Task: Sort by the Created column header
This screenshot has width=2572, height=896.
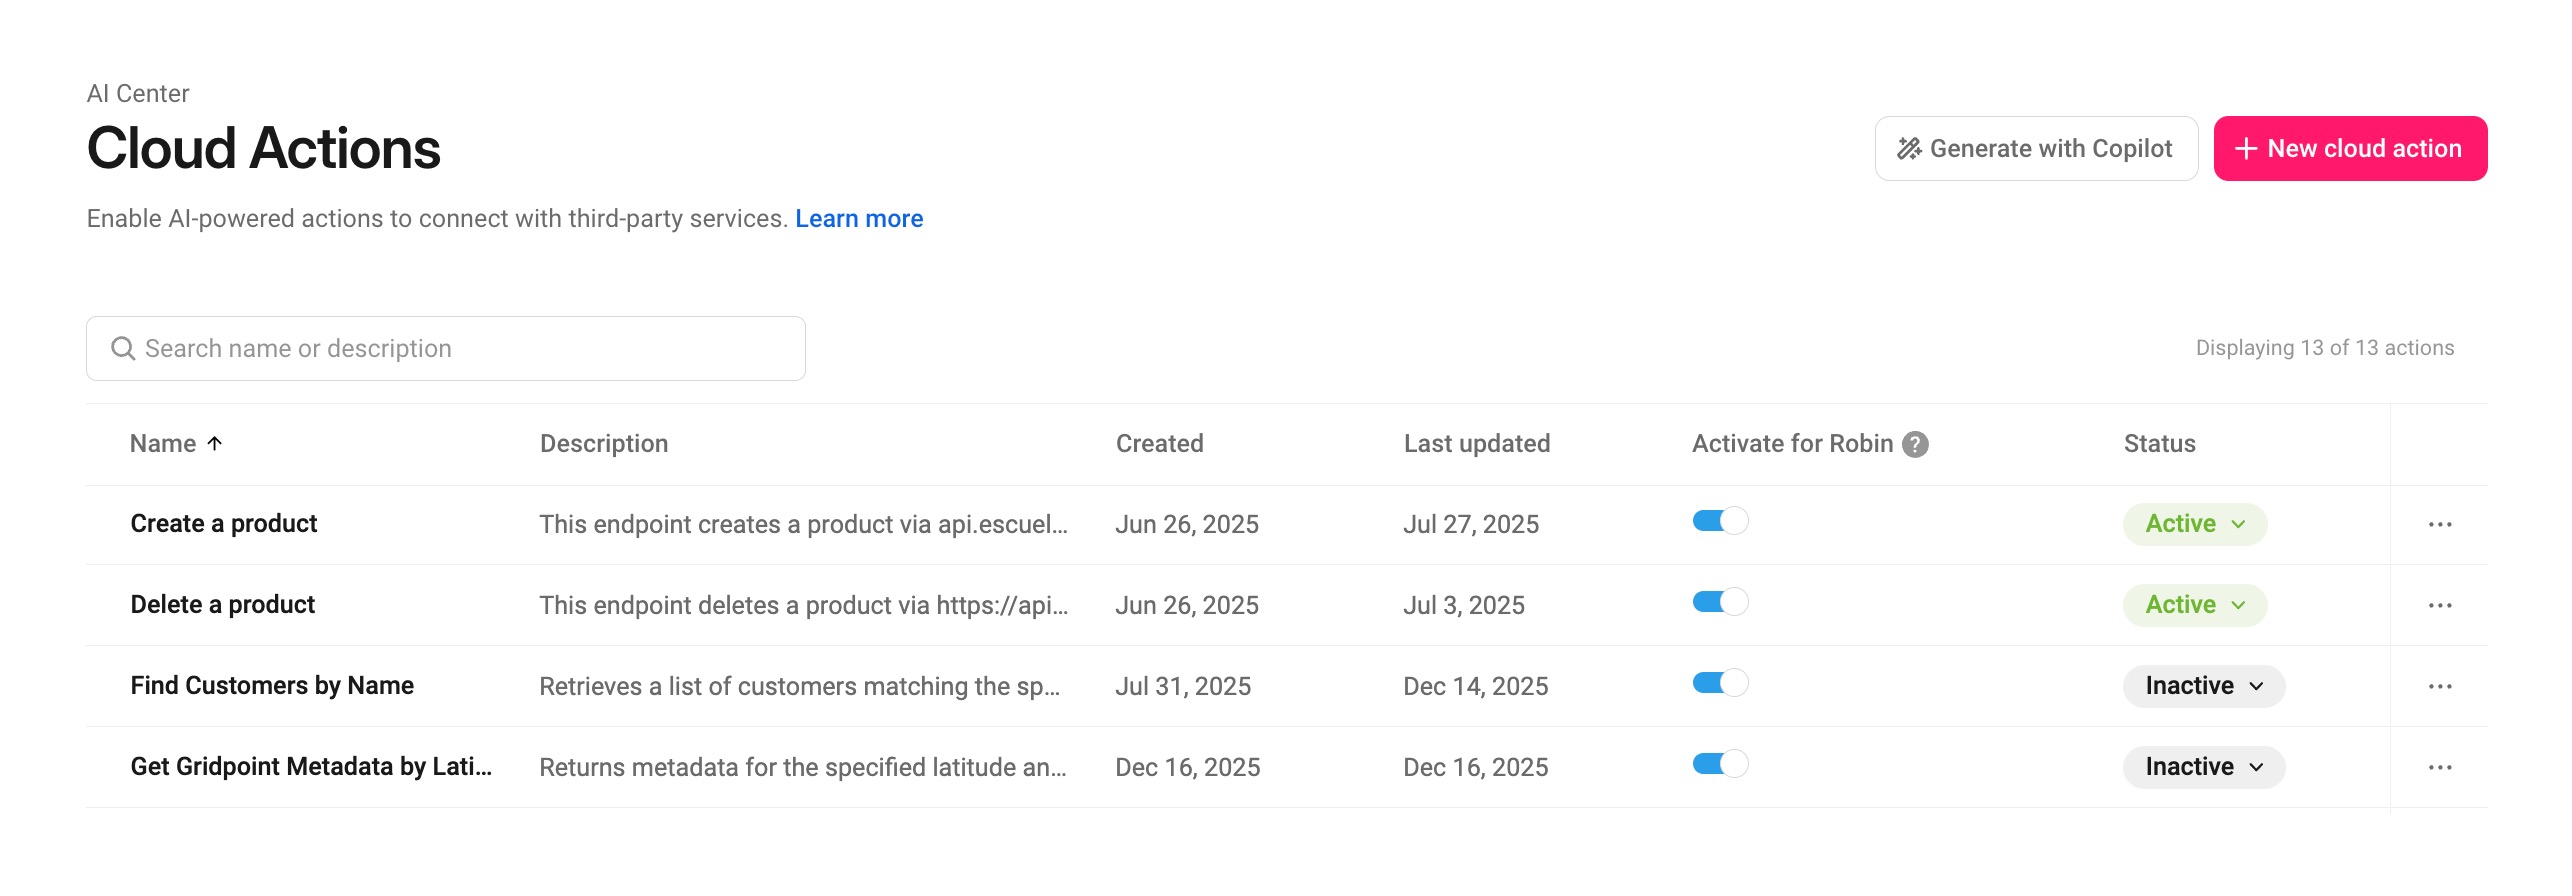Action: [x=1159, y=444]
